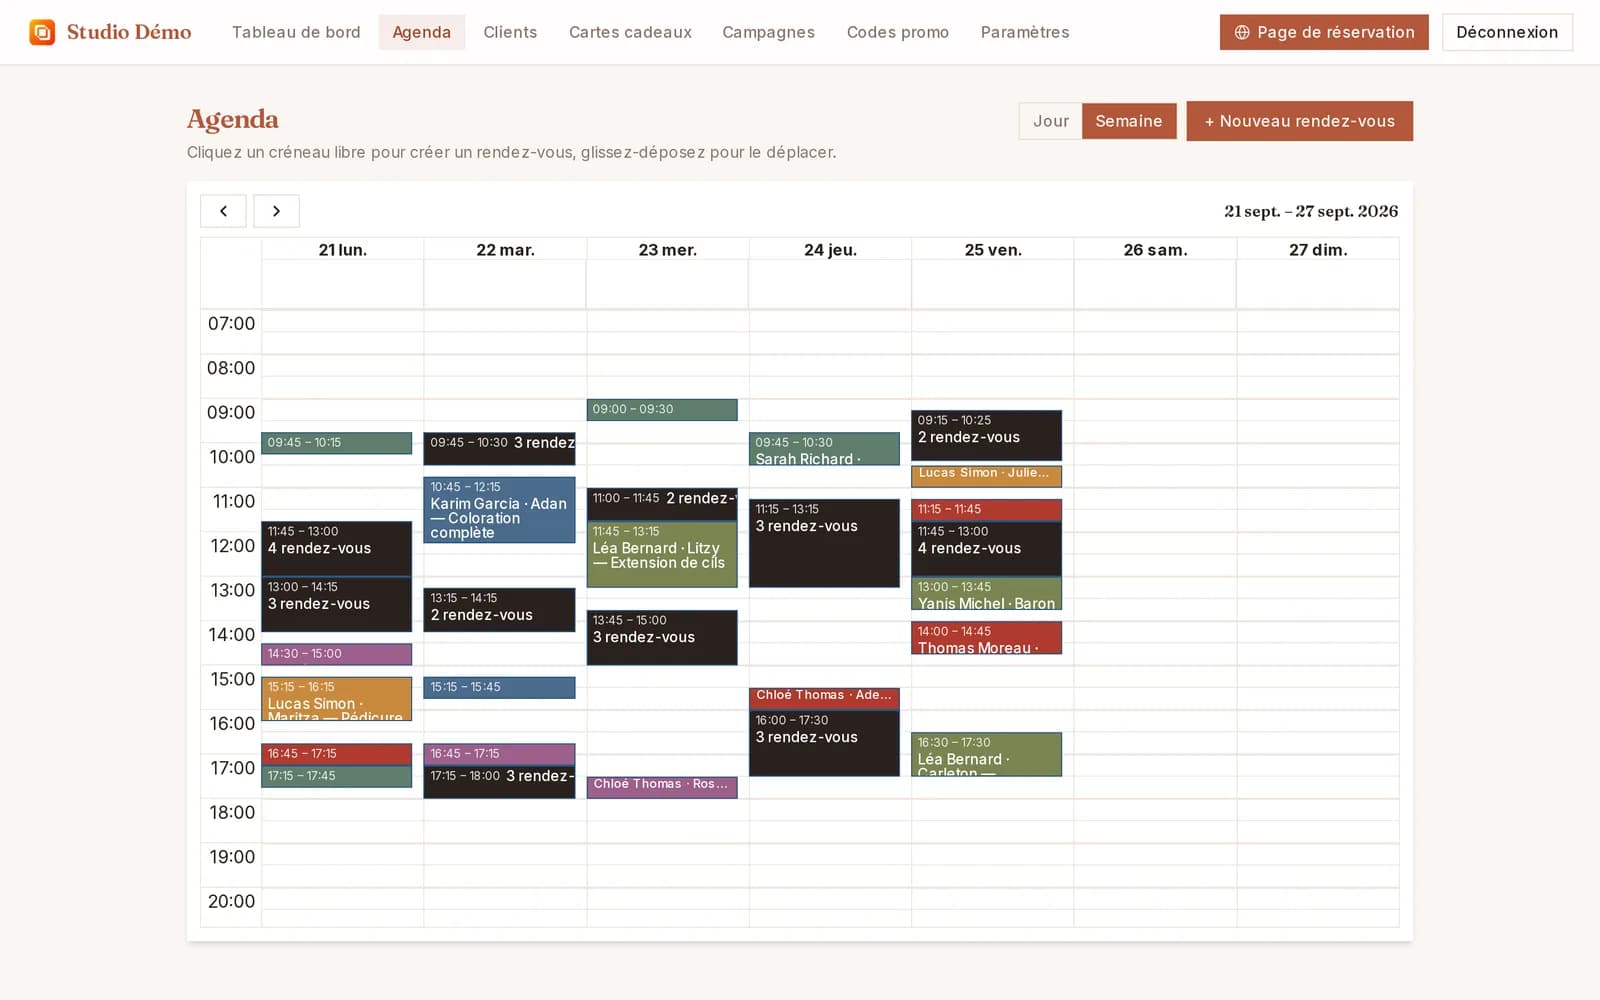Select the purple Monday 14:30 – 15:00 appointment
1600x1000 pixels.
tap(337, 654)
